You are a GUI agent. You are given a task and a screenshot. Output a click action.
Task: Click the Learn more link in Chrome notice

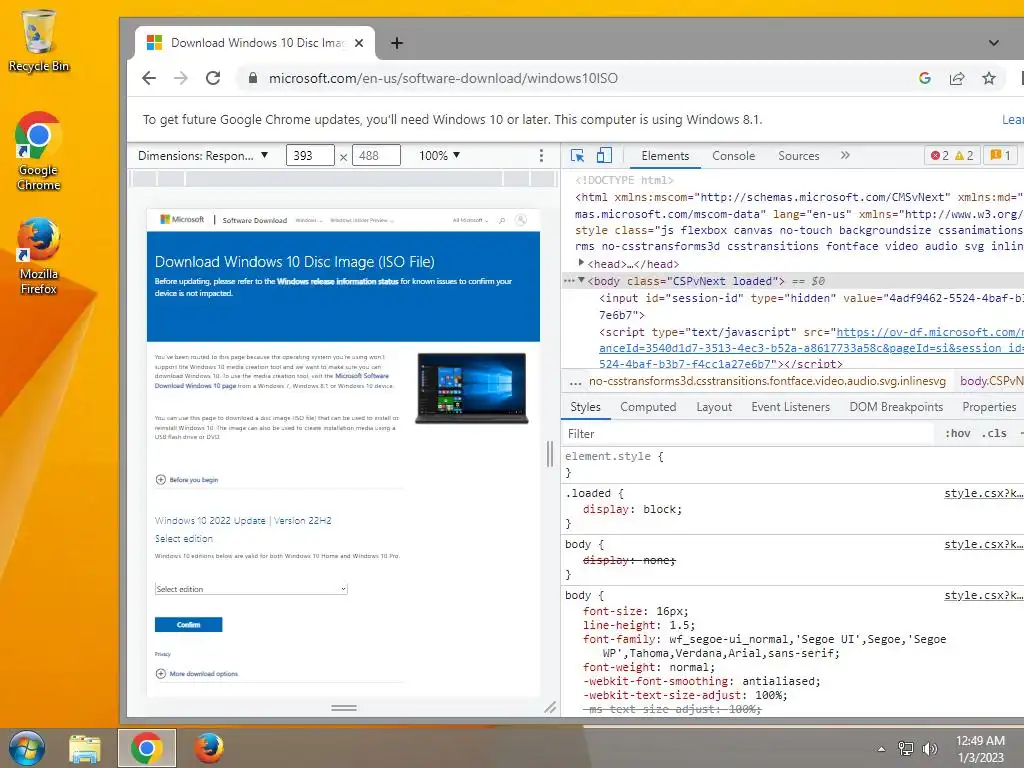pos(1013,120)
